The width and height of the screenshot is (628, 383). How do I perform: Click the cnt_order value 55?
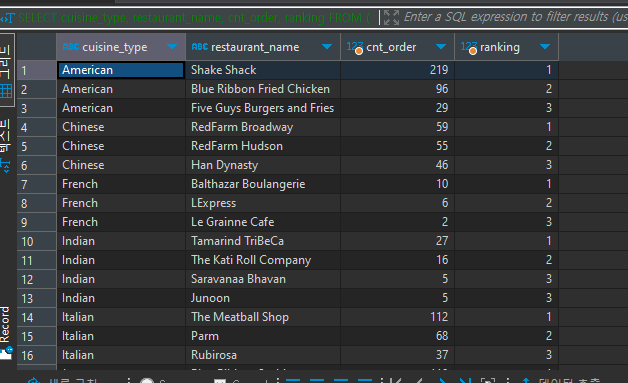click(397, 146)
